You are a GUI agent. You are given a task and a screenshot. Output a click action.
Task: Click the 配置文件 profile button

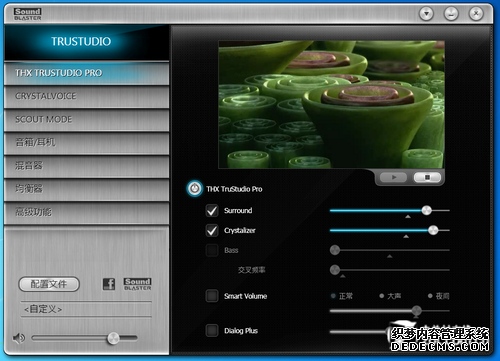49,284
